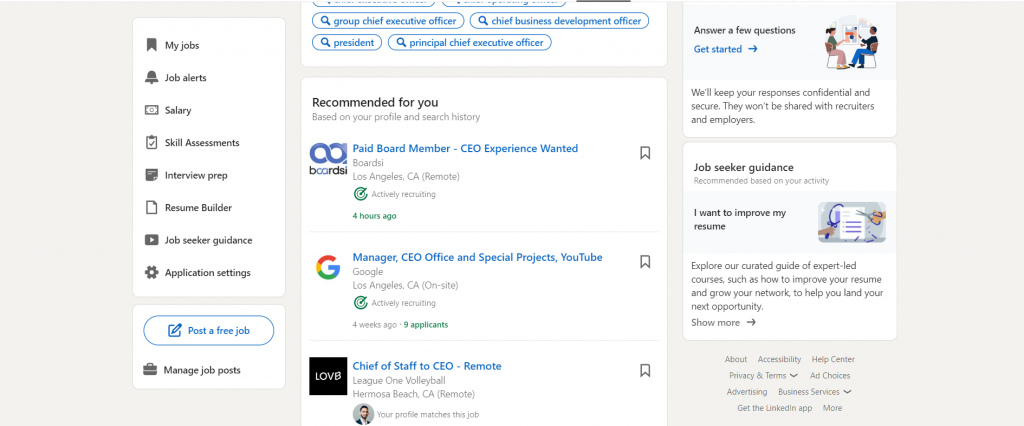Screen dimensions: 1024x426
Task: Click the arrow next to Get started
Action: 753,49
